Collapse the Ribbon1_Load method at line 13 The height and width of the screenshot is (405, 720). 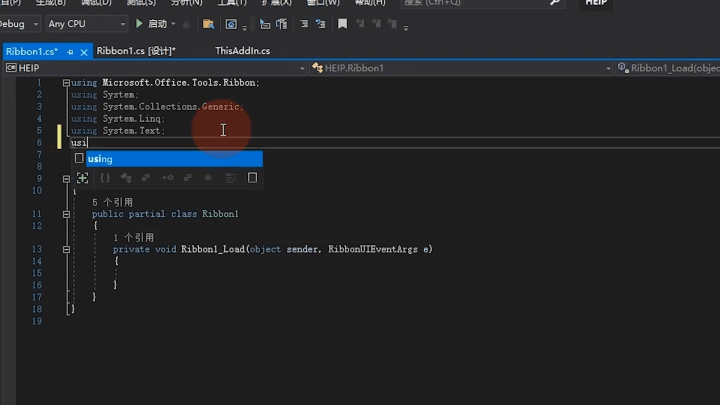pyautogui.click(x=66, y=249)
